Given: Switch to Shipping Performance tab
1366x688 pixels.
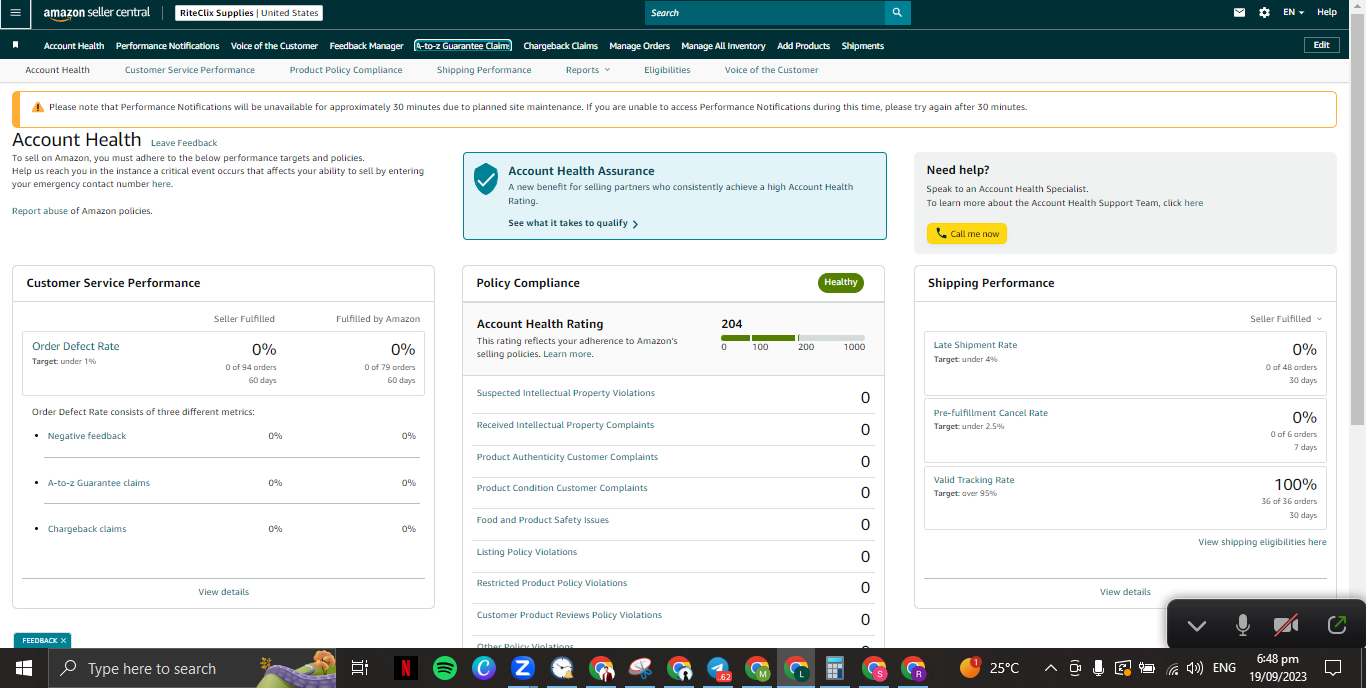Looking at the screenshot, I should tap(484, 70).
